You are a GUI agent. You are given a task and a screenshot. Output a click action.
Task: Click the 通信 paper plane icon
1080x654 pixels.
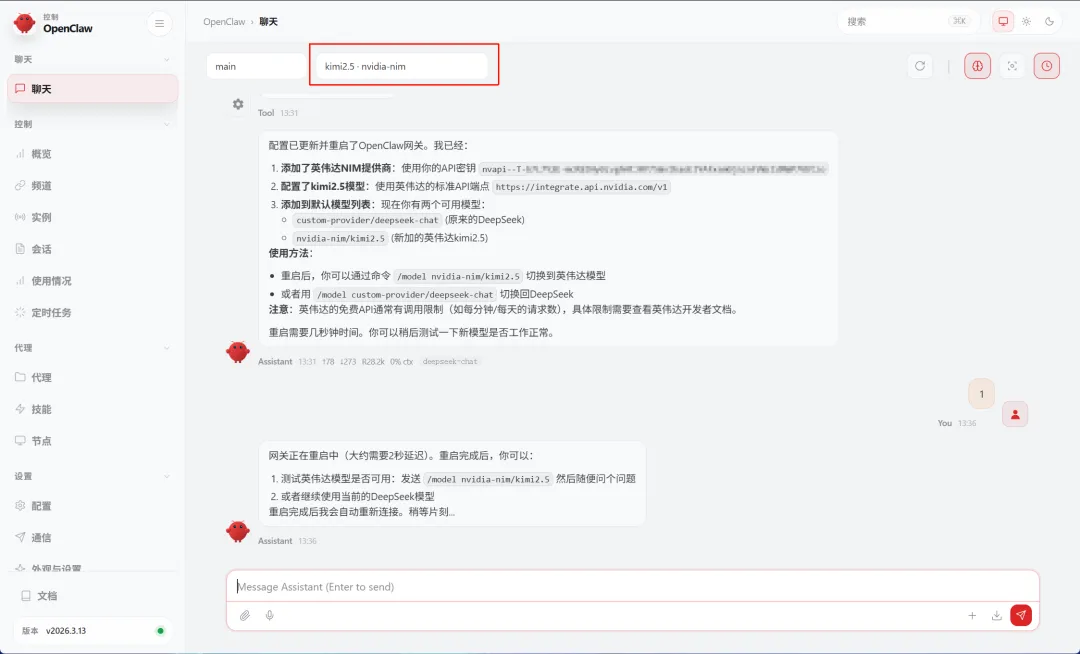20,537
